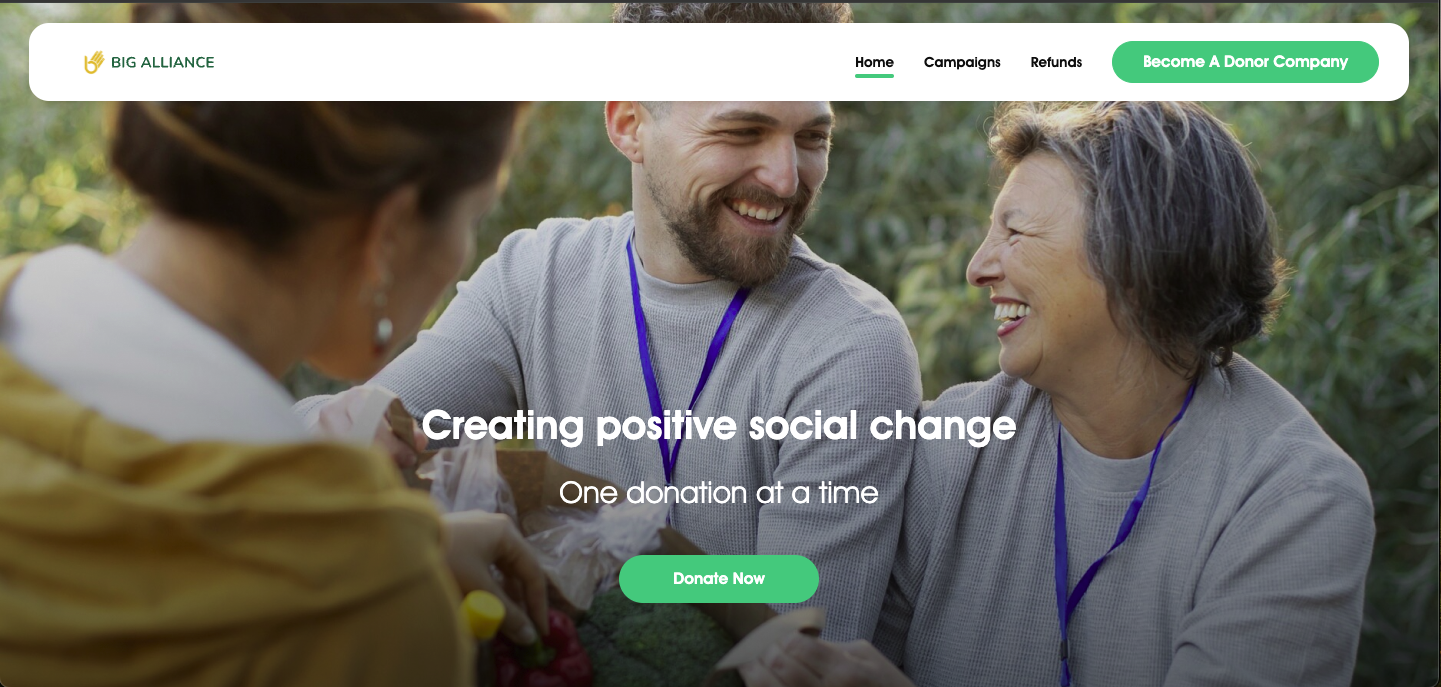The width and height of the screenshot is (1441, 687).
Task: Click blank white area of navigation bar
Action: [530, 62]
